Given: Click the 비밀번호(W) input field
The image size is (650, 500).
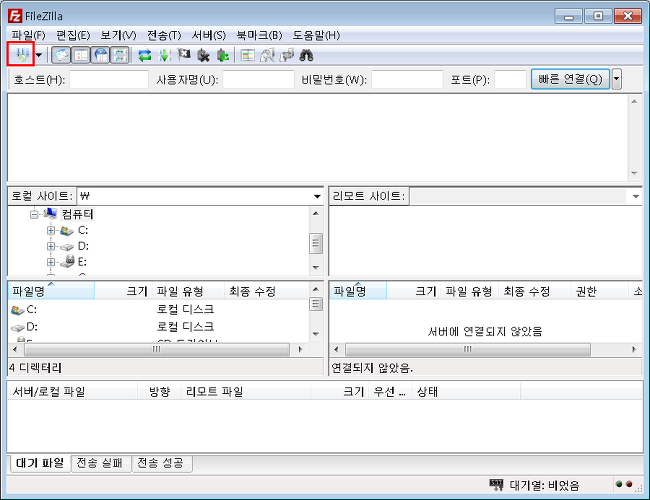Looking at the screenshot, I should click(x=407, y=79).
